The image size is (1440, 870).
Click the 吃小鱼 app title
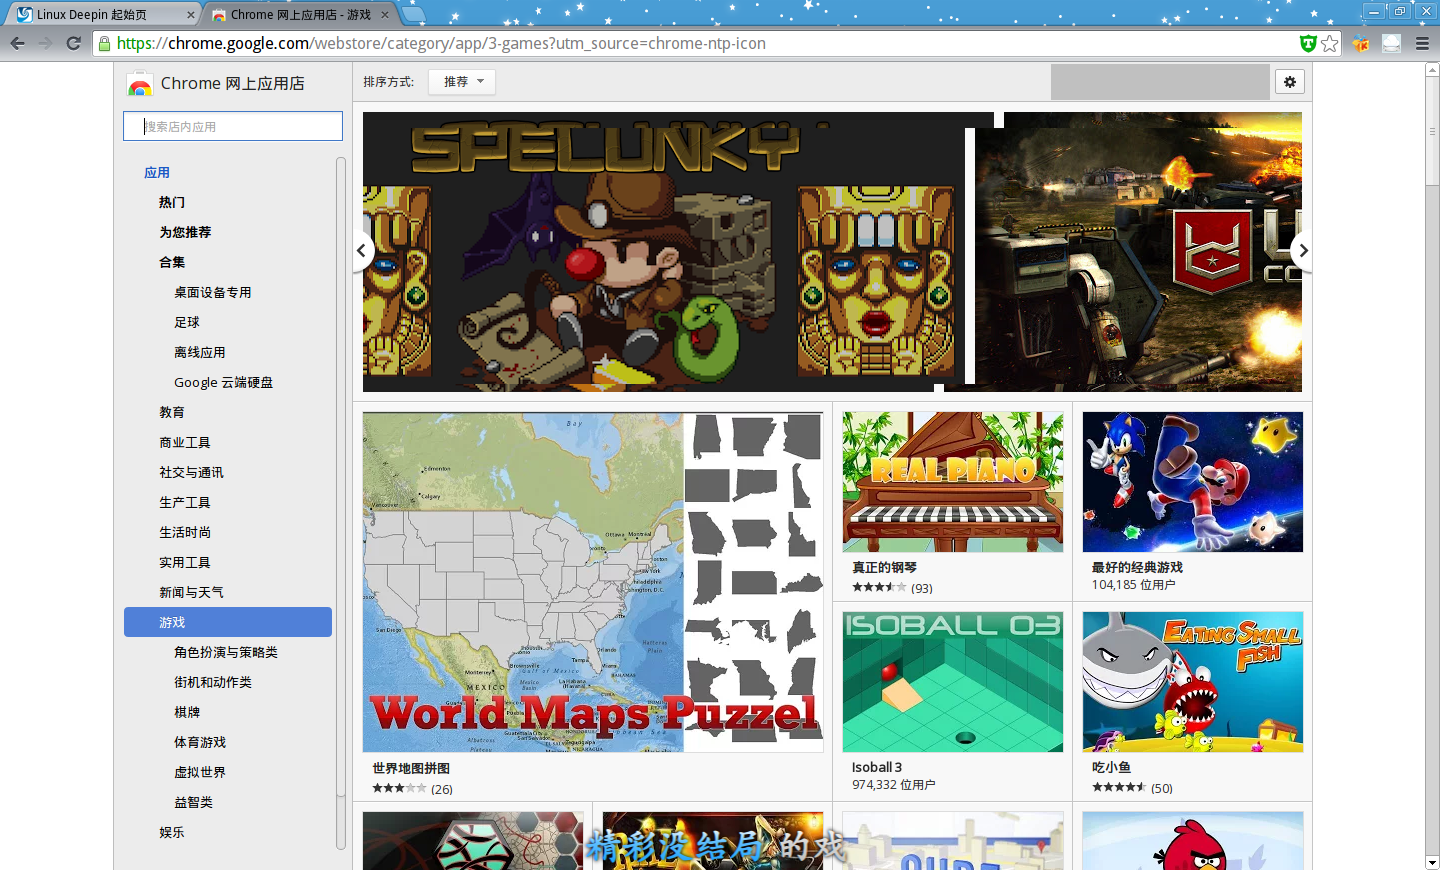(1111, 767)
